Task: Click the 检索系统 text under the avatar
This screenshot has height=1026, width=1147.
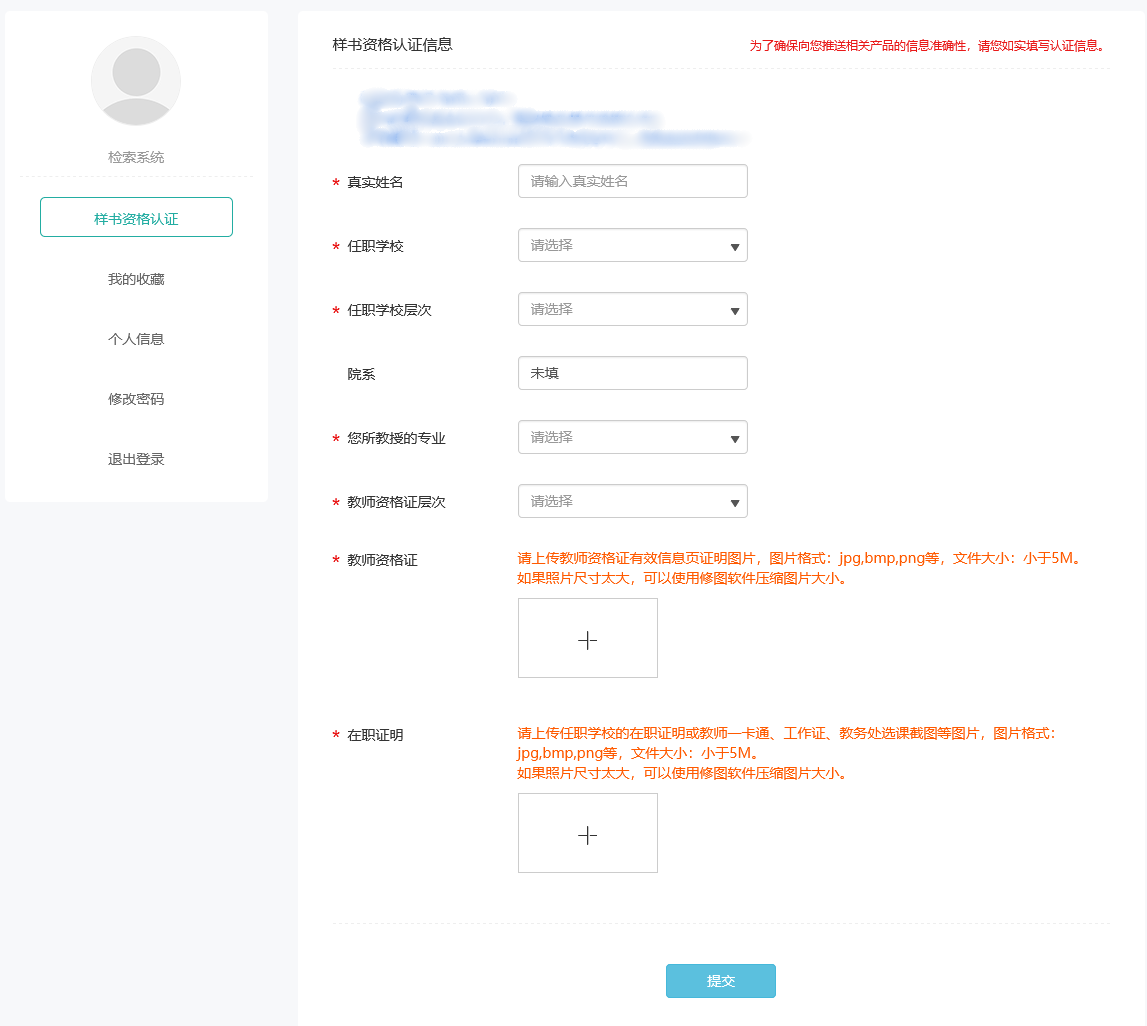Action: 136,158
